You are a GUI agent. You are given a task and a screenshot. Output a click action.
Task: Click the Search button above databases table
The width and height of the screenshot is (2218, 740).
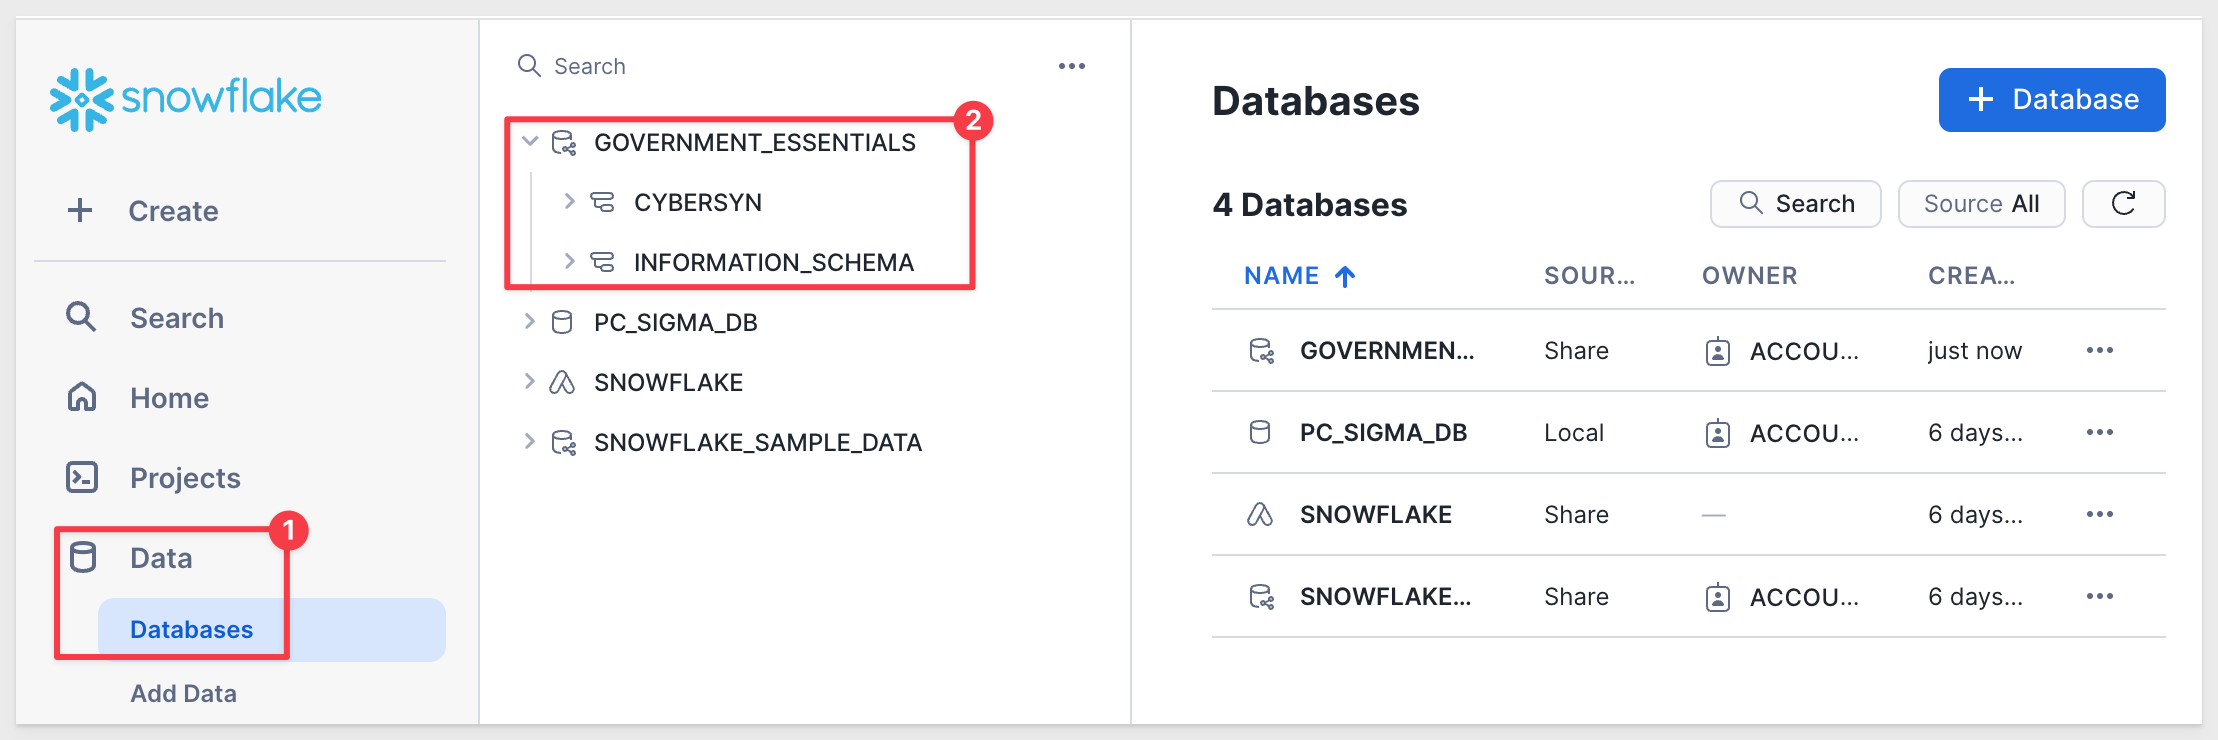pos(1796,204)
